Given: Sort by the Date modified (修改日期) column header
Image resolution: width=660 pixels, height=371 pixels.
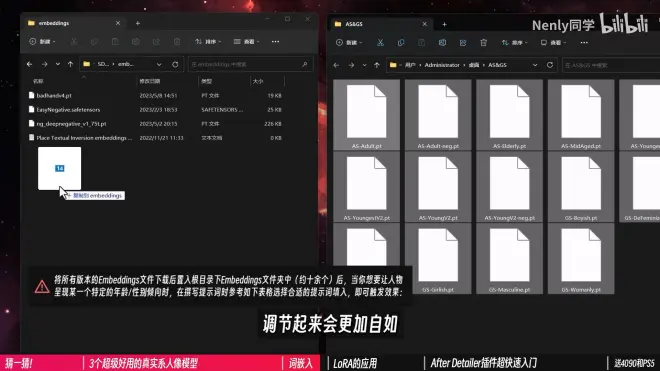Looking at the screenshot, I should pyautogui.click(x=150, y=81).
